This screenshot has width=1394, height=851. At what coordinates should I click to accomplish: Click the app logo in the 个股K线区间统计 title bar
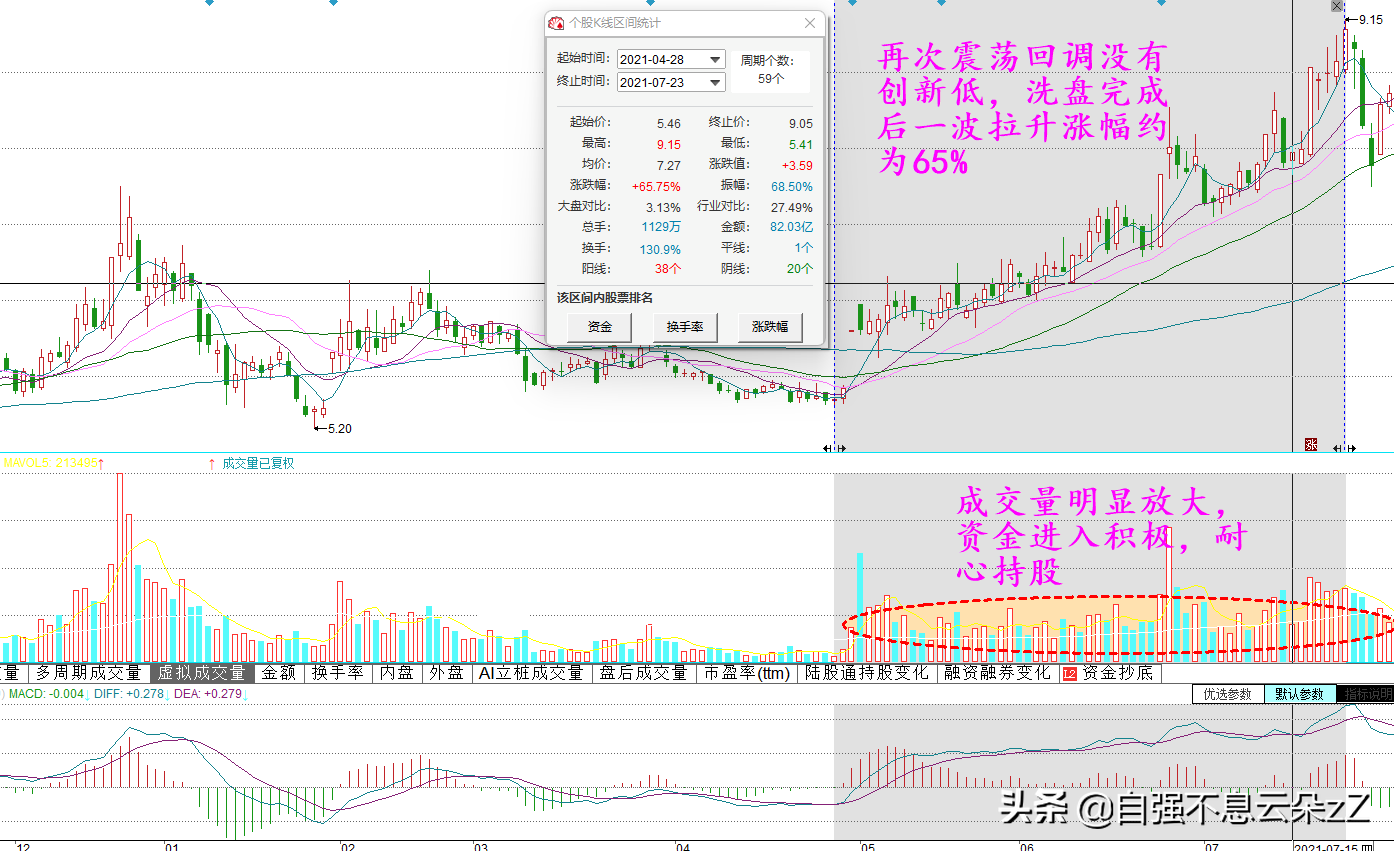point(557,24)
